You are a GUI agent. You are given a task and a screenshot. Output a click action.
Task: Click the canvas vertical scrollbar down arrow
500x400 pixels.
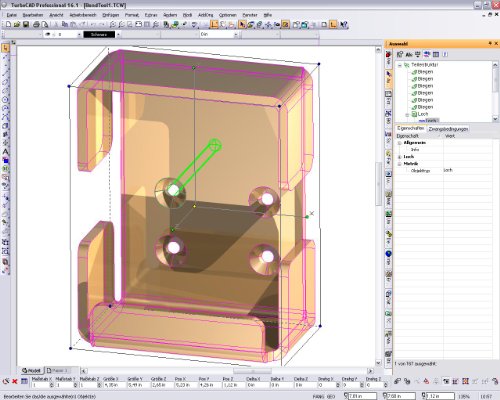tap(378, 363)
